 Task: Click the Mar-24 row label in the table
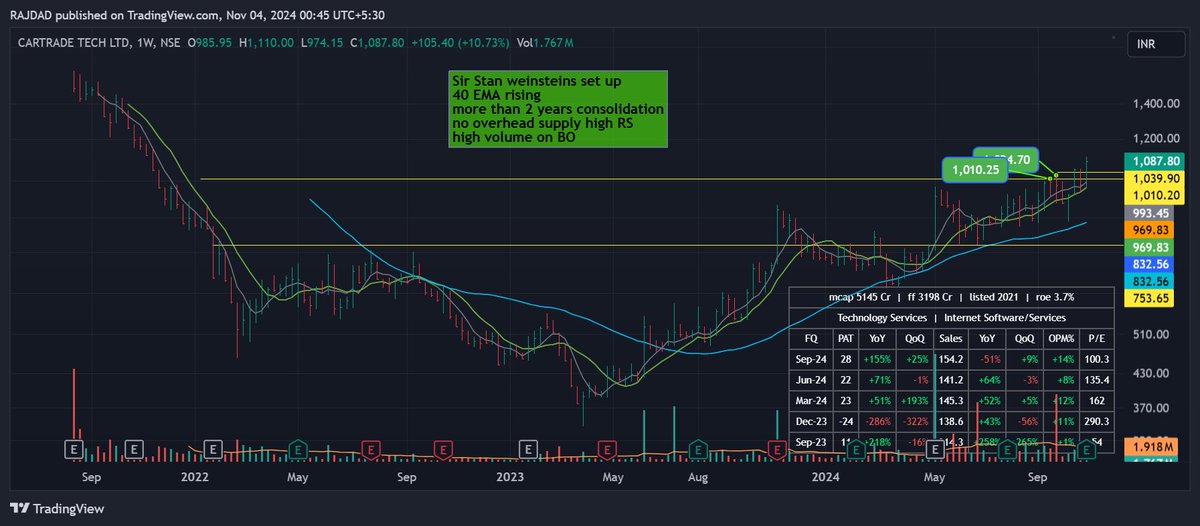811,399
